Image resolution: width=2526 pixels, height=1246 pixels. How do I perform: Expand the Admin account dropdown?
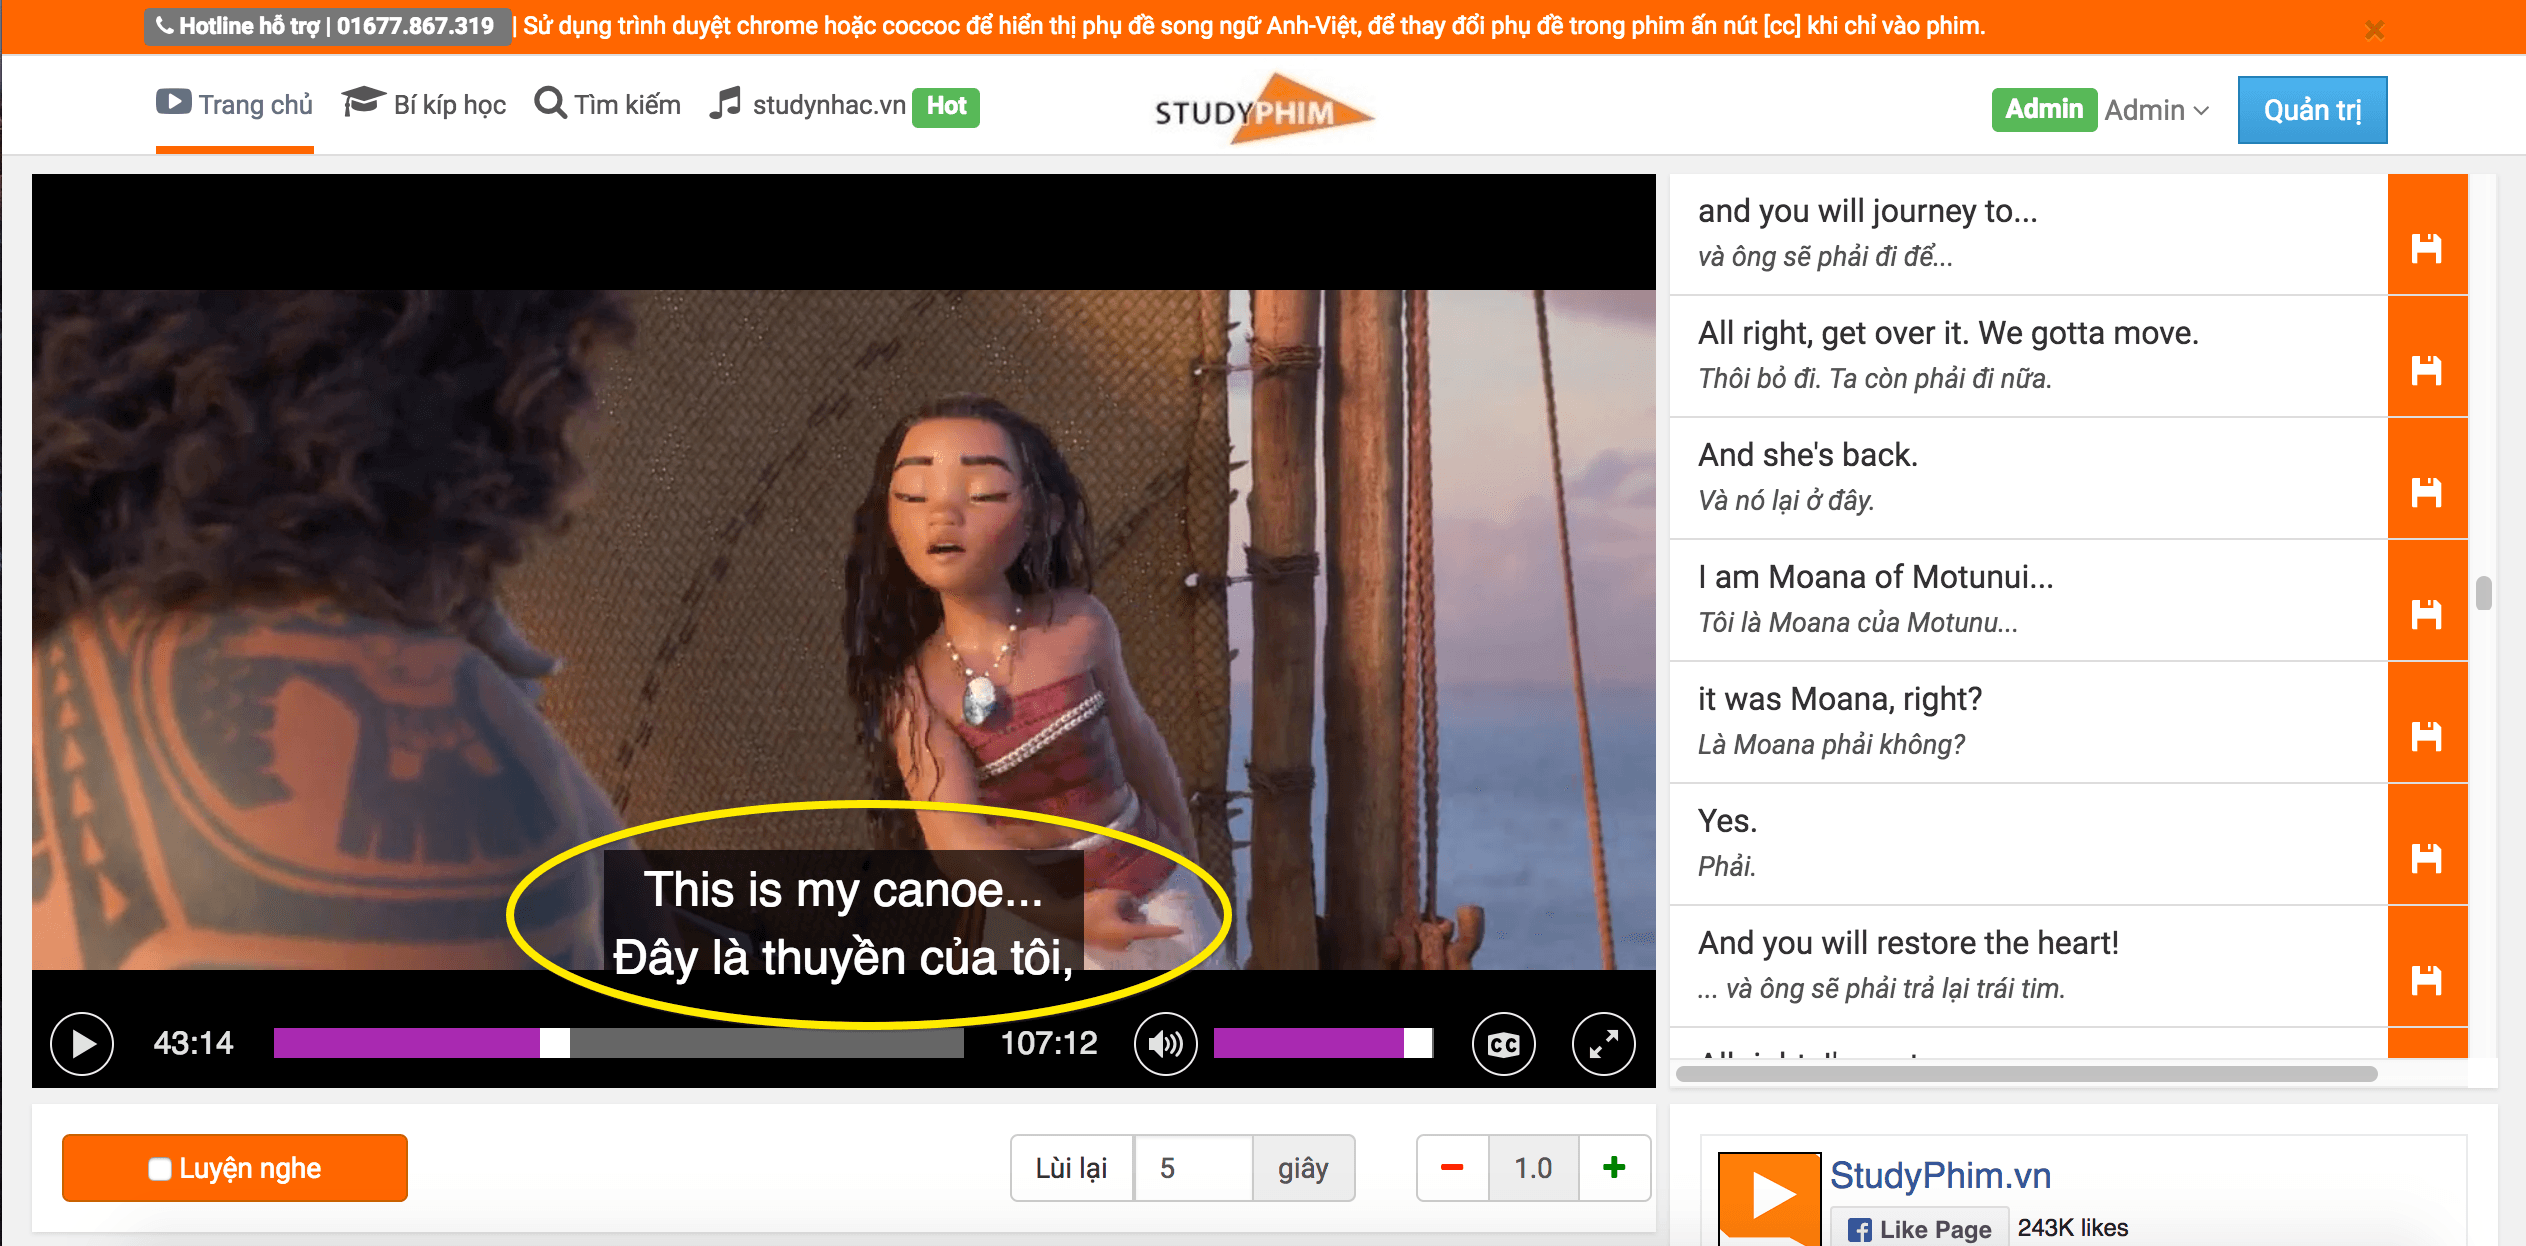(2156, 110)
